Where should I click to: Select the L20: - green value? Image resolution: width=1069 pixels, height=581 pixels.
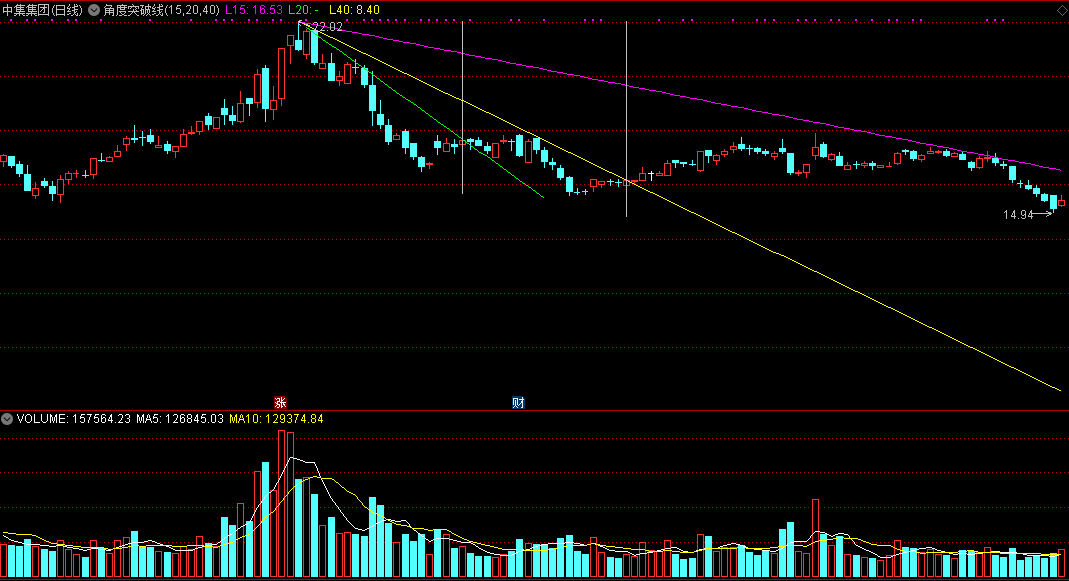coord(303,10)
